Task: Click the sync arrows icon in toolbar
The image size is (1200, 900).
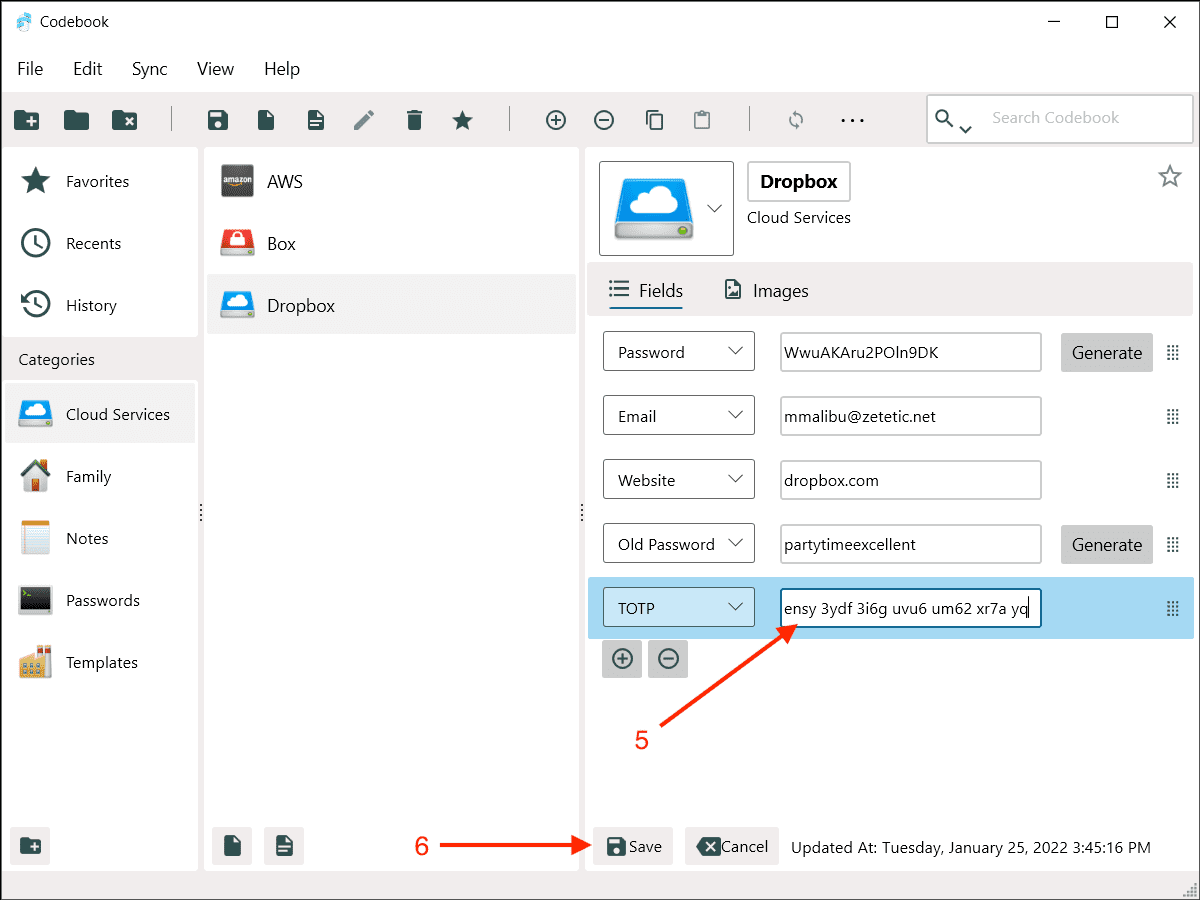Action: 796,120
